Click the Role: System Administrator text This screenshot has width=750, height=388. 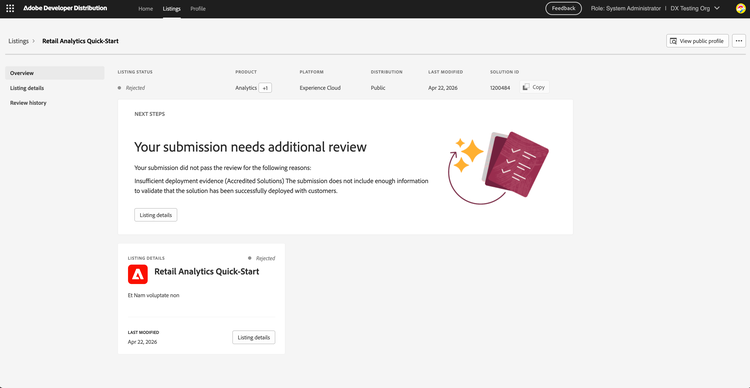pos(626,9)
